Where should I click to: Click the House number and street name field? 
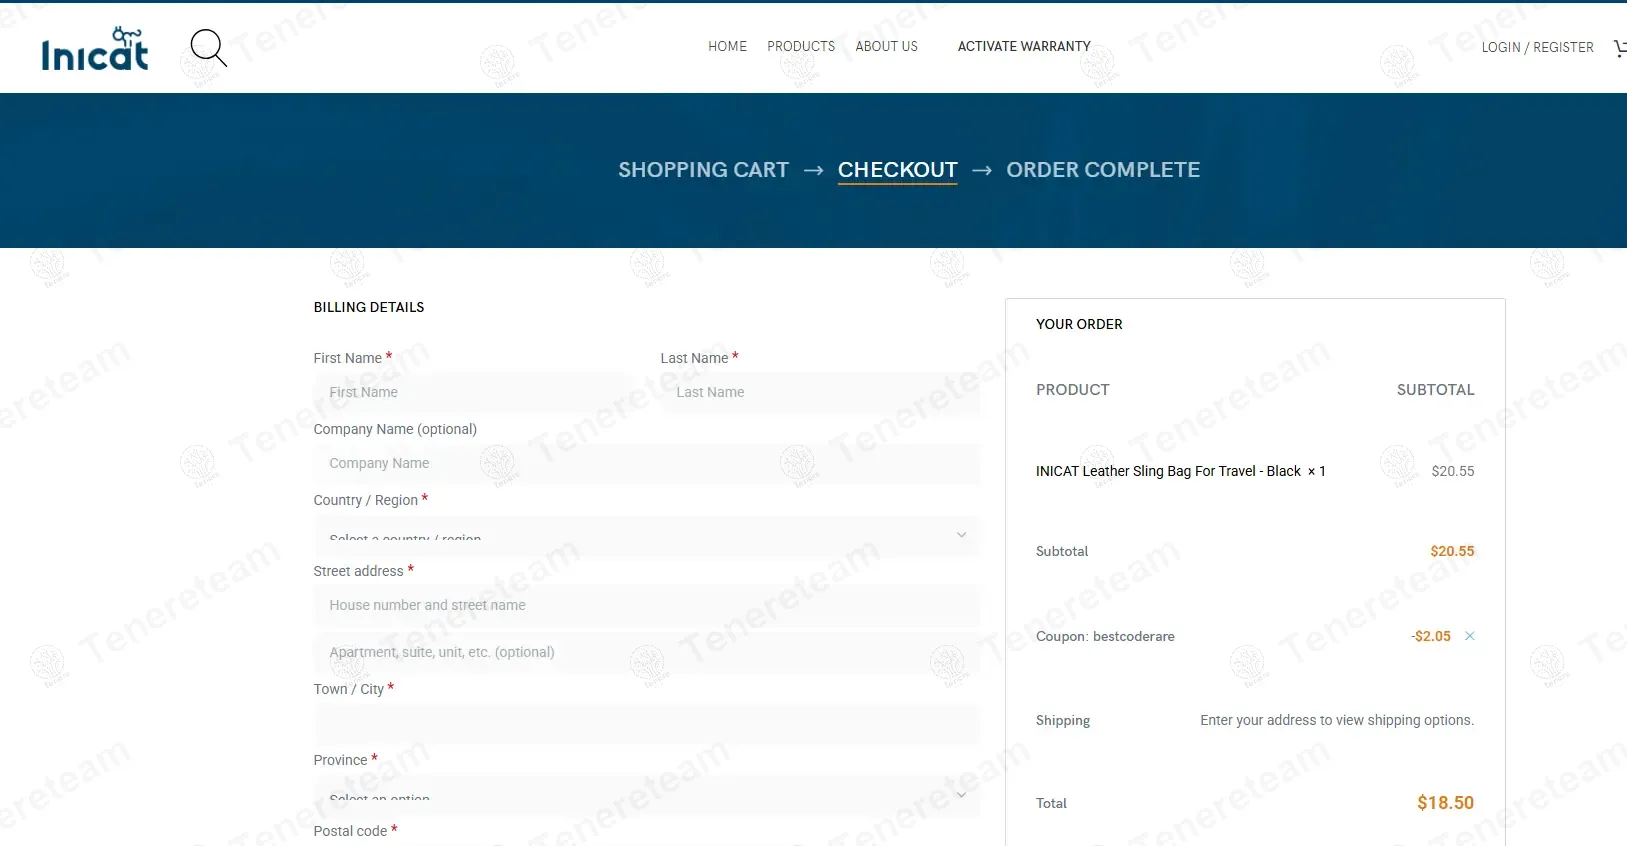(647, 605)
